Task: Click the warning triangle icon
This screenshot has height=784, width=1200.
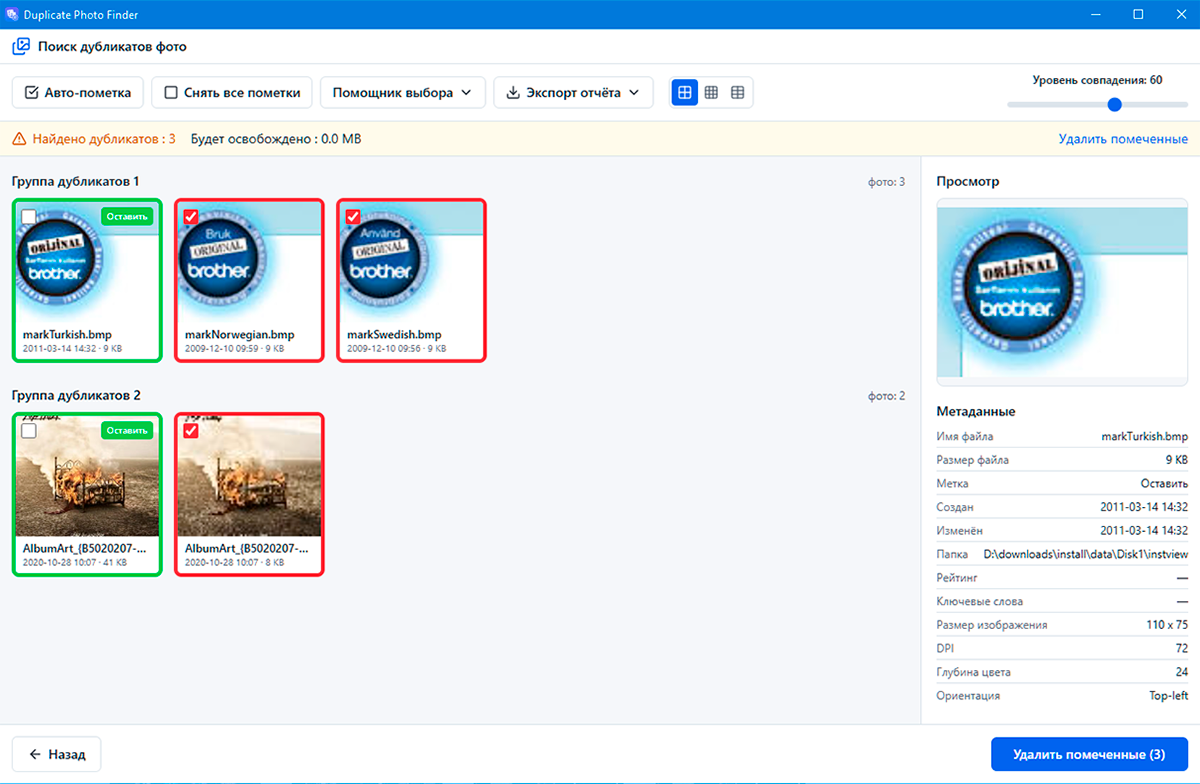Action: (19, 139)
